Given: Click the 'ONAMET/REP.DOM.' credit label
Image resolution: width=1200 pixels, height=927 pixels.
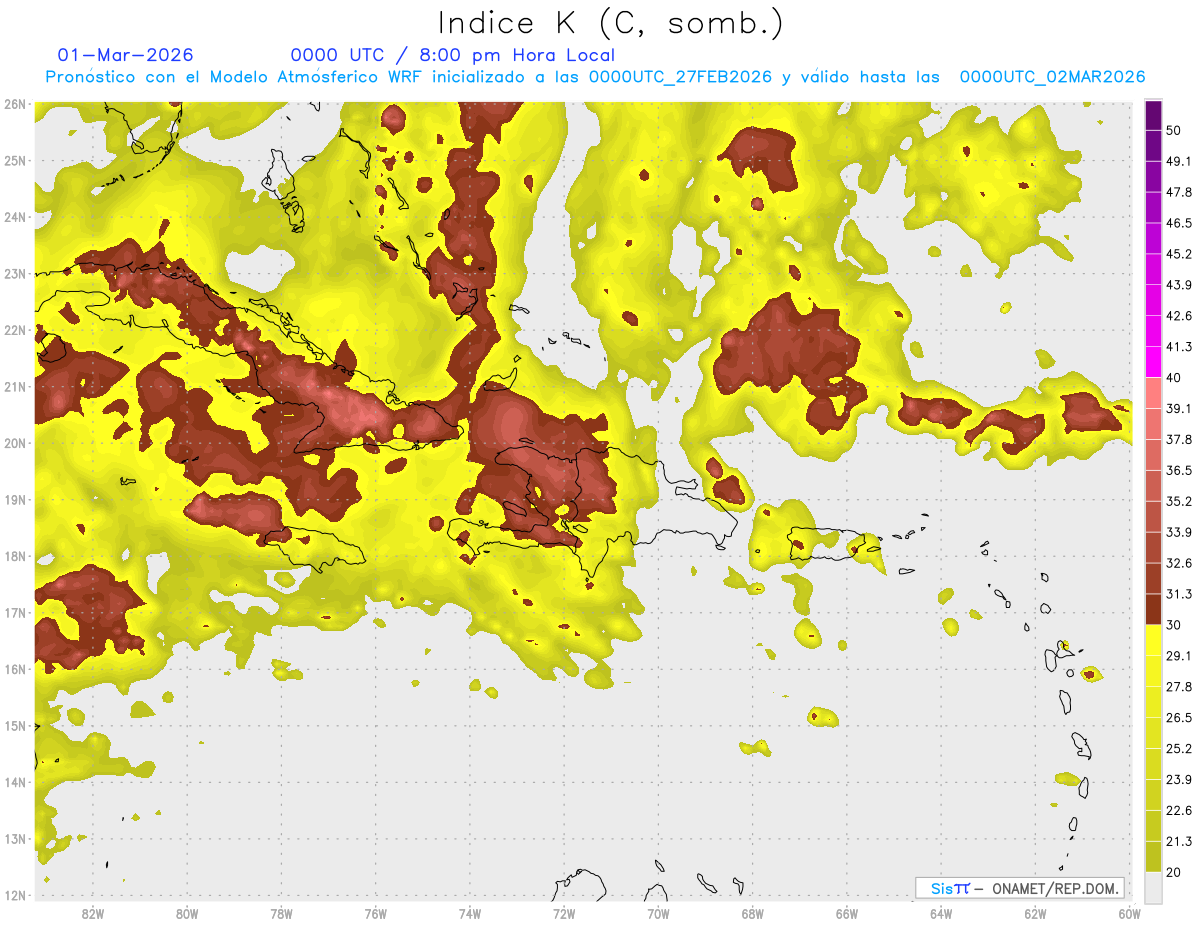Looking at the screenshot, I should (x=1053, y=888).
